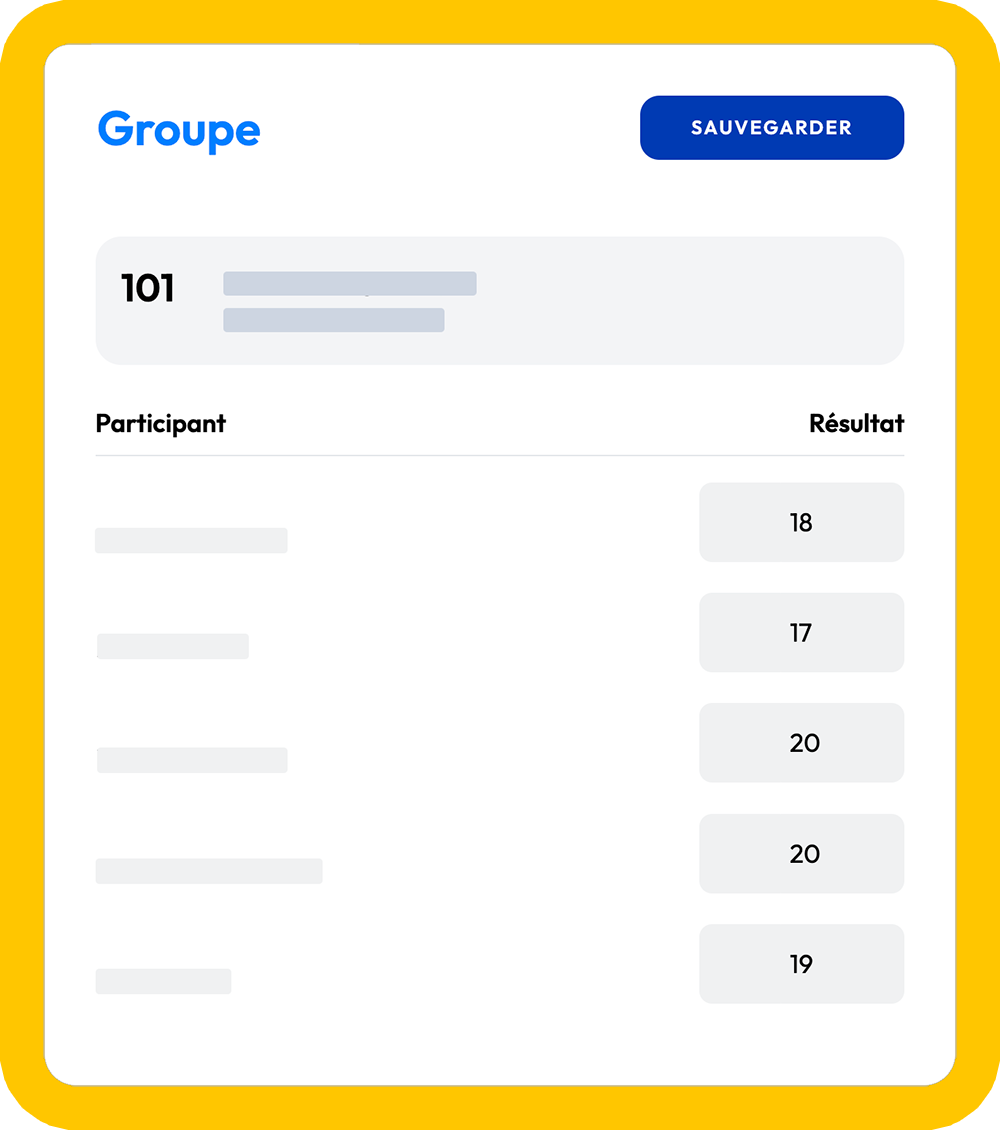Focus the result field showing 17
This screenshot has height=1130, width=1000.
[x=801, y=632]
